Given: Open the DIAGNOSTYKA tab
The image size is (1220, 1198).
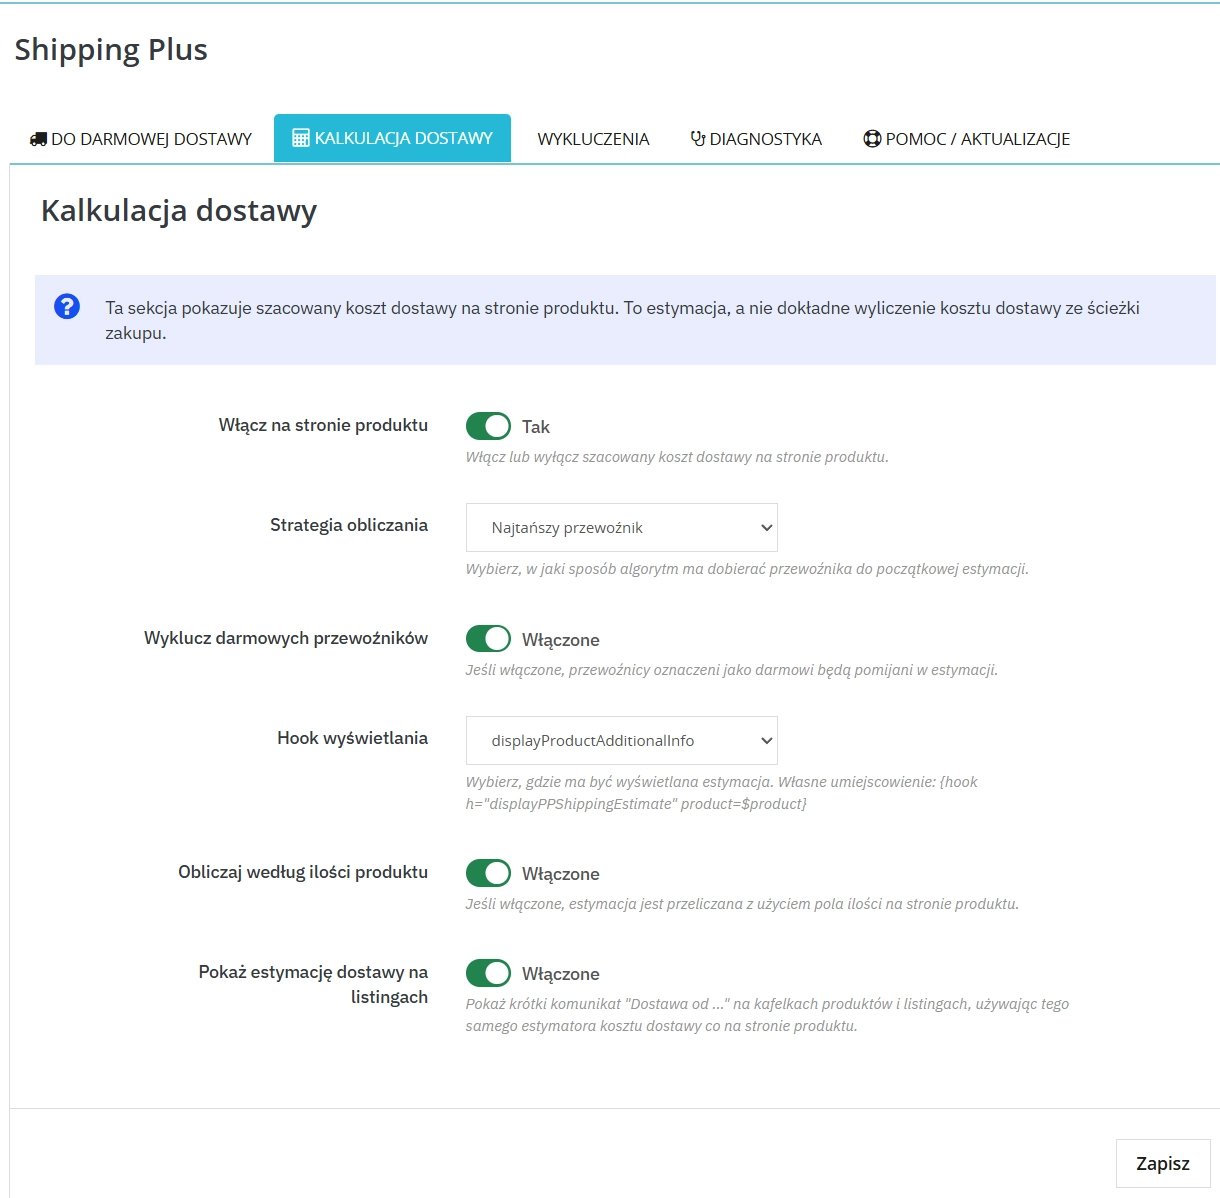Looking at the screenshot, I should [x=765, y=138].
